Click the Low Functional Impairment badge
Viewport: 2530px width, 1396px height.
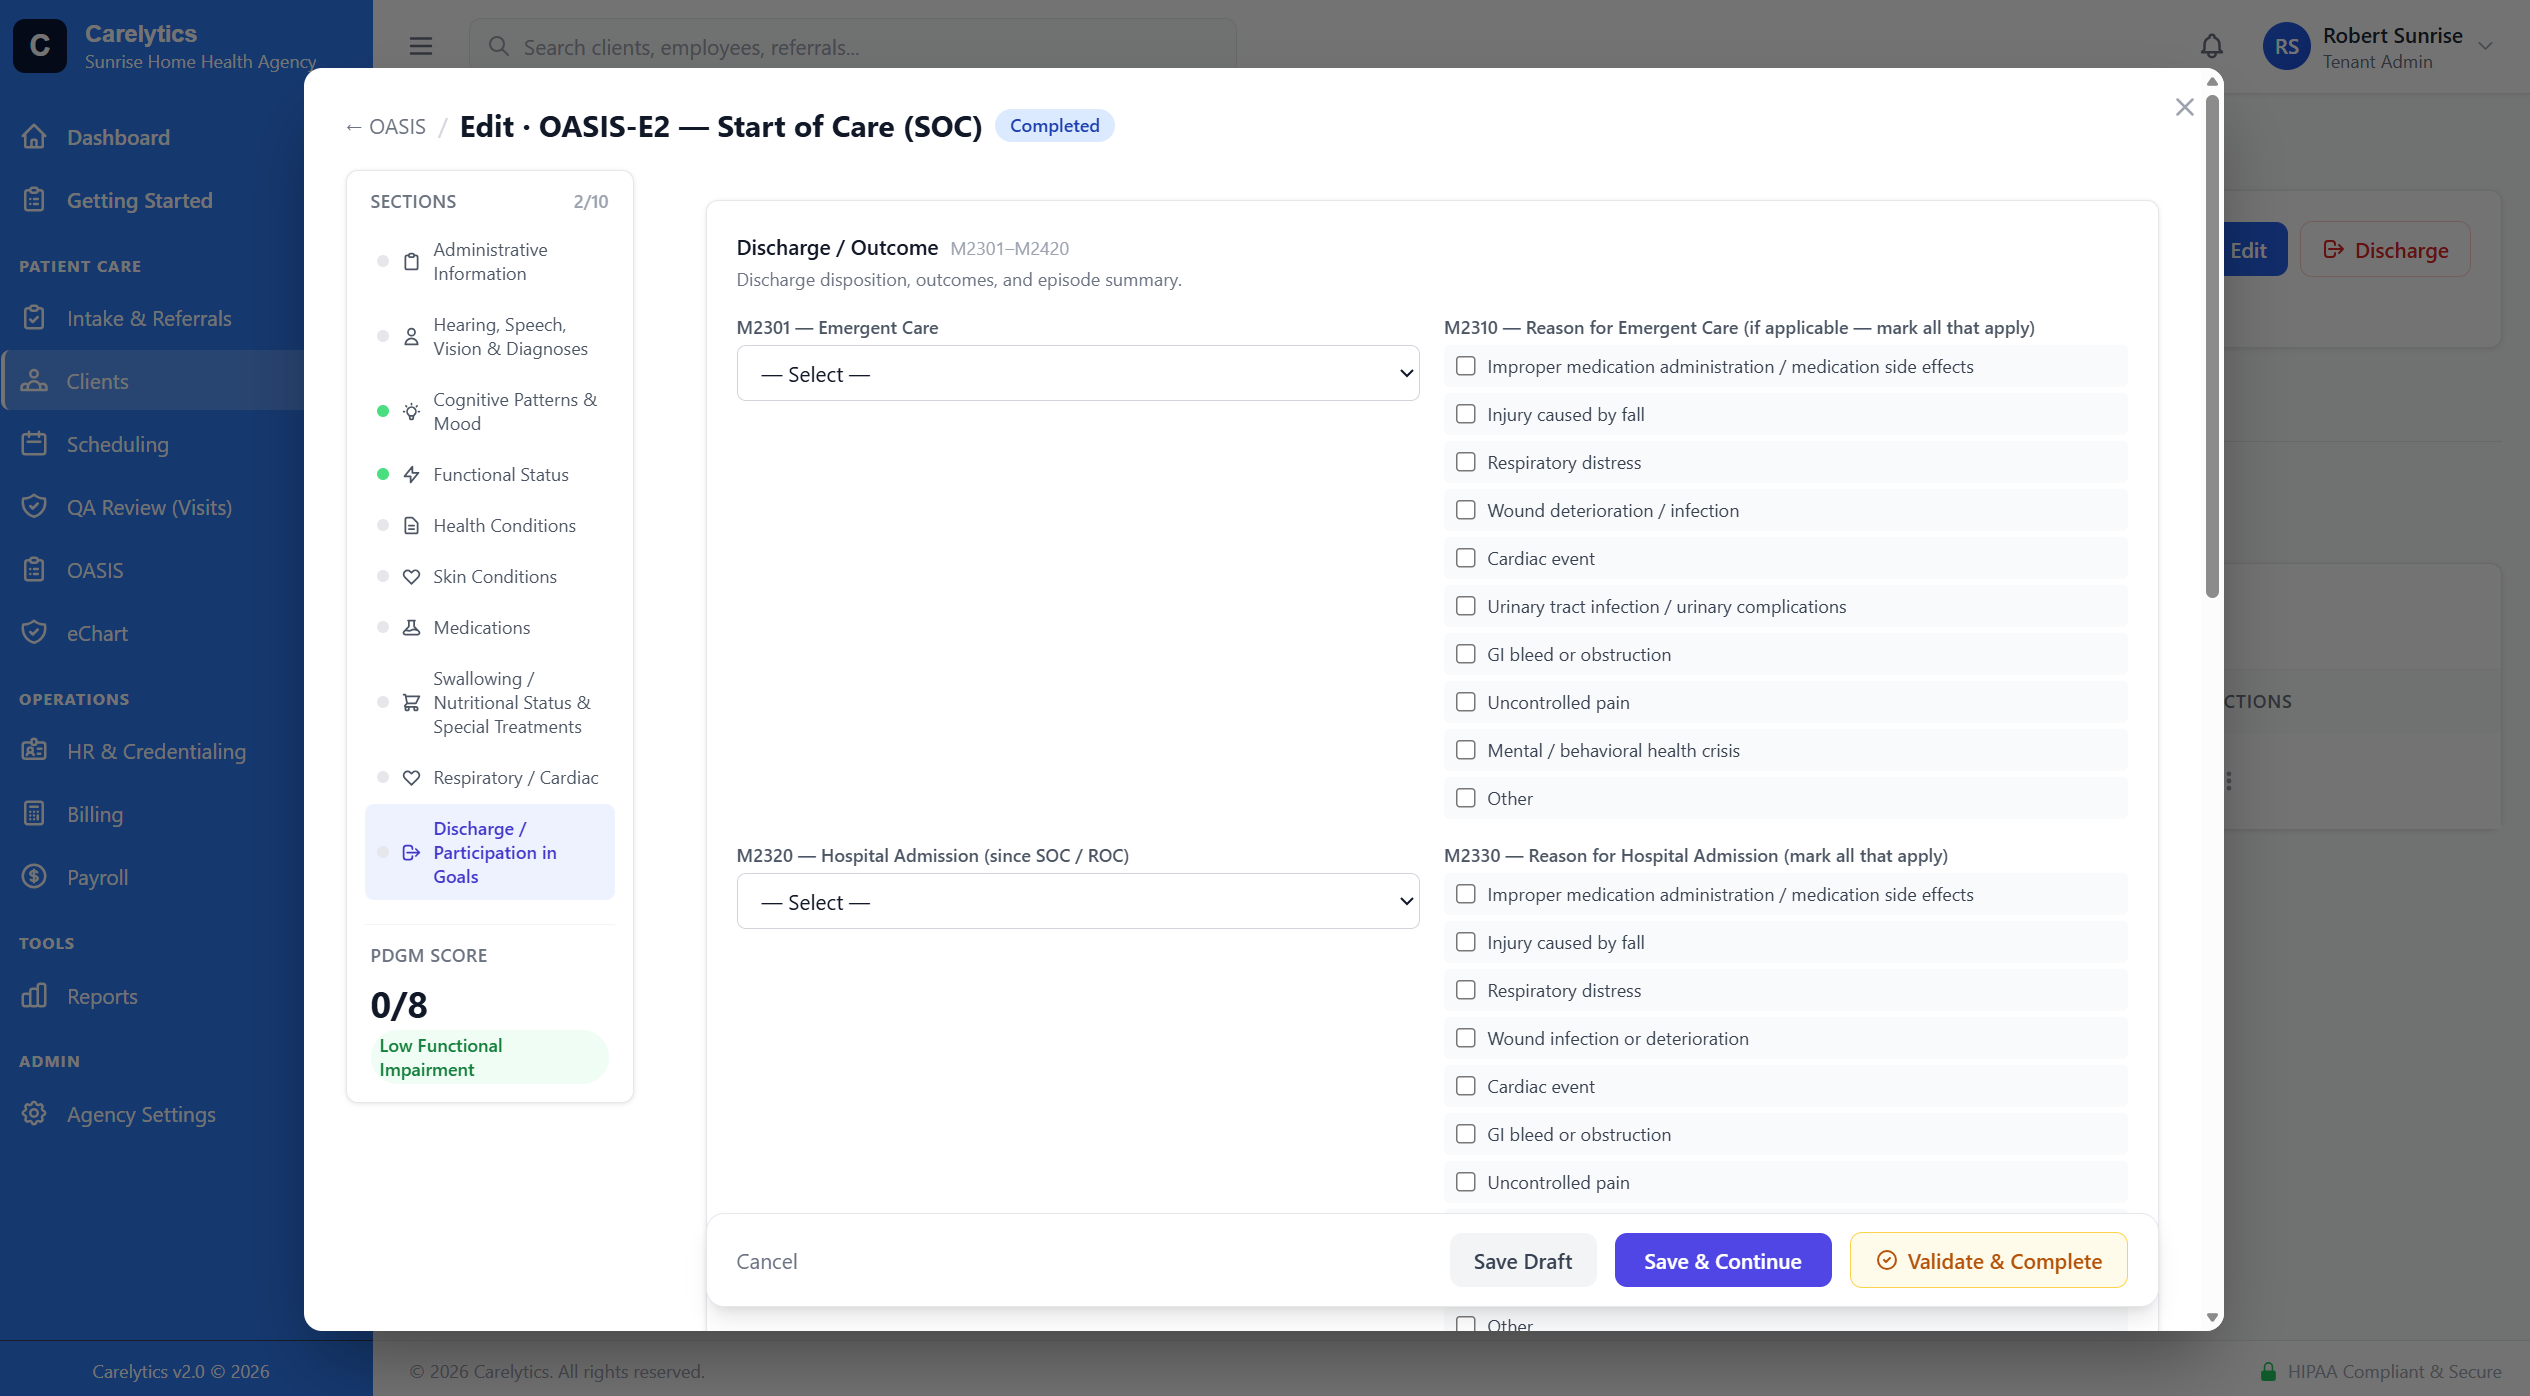click(489, 1057)
